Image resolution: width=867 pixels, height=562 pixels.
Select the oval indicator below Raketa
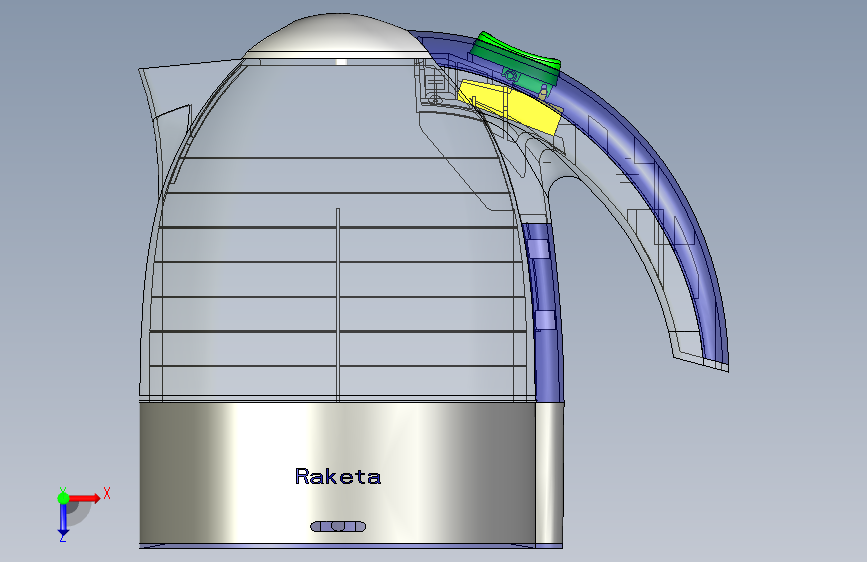click(338, 526)
